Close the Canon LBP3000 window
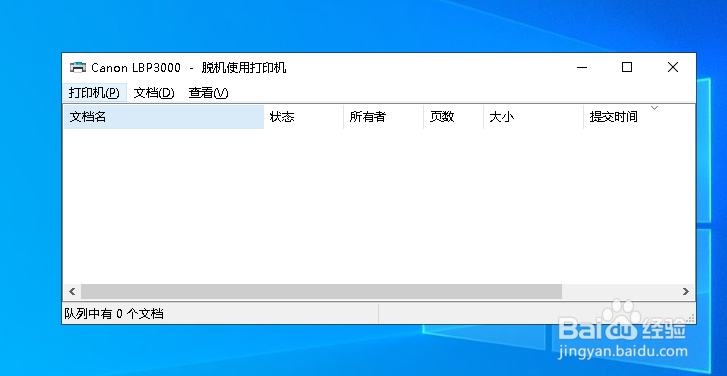Viewport: 727px width, 376px height. (x=673, y=68)
